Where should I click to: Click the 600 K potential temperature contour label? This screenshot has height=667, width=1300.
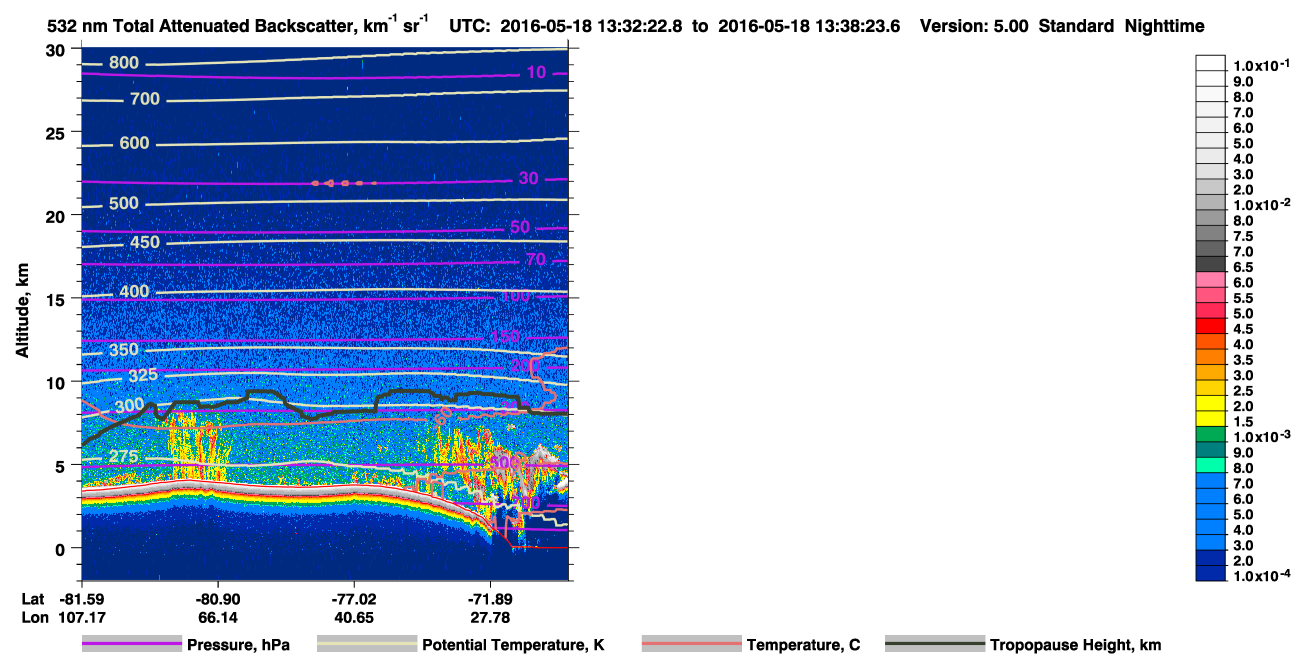tap(134, 143)
